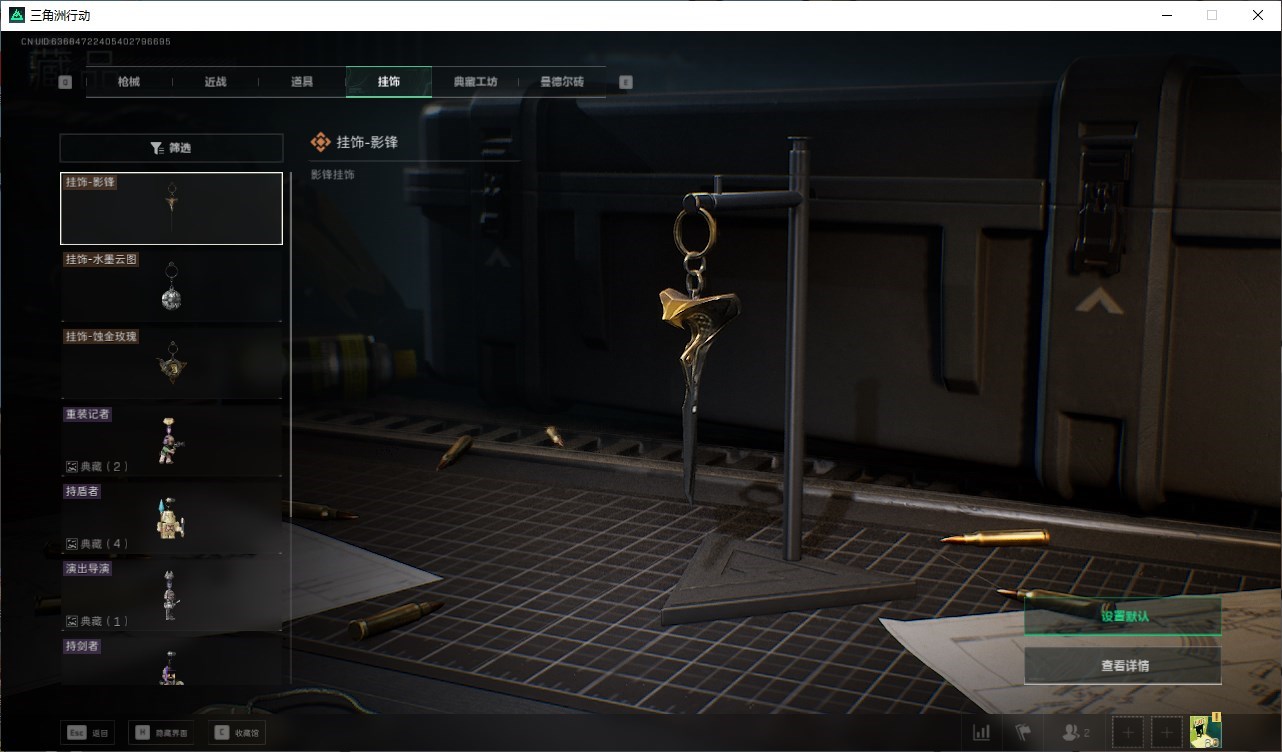The height and width of the screenshot is (752, 1282).
Task: Select the 挂饰-蚀金玫瑰 item thumbnail
Action: [x=171, y=363]
